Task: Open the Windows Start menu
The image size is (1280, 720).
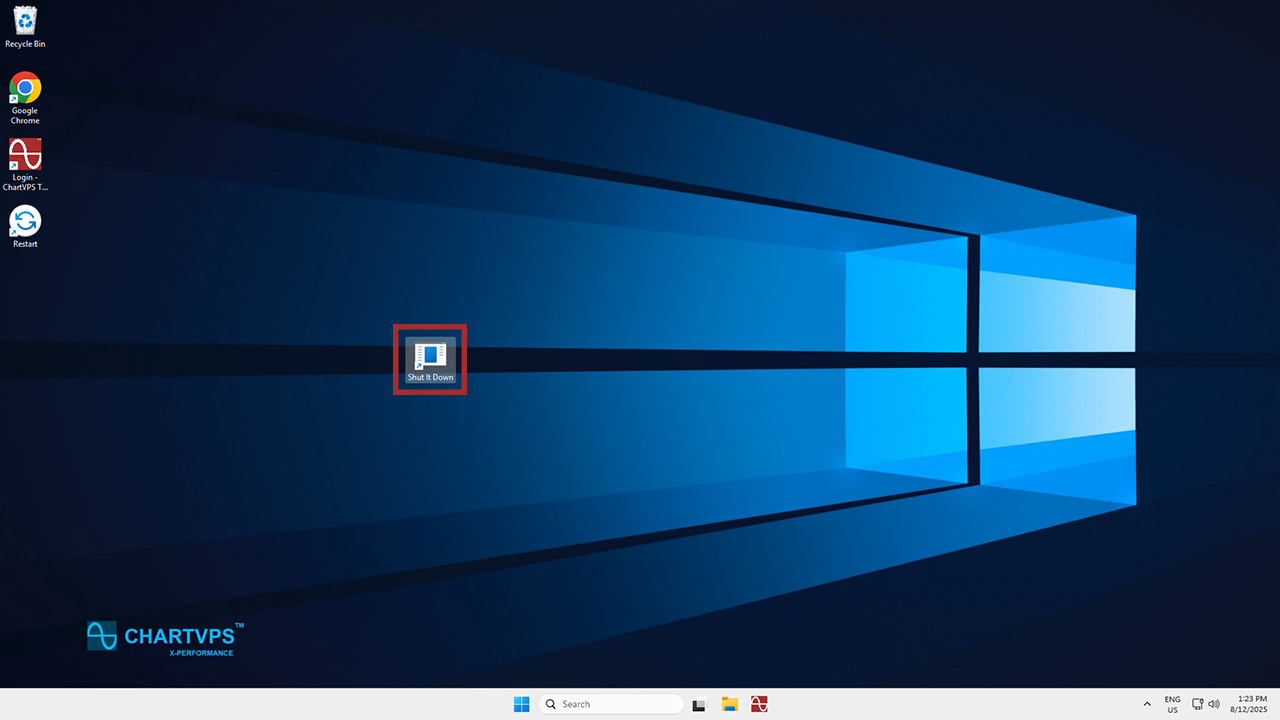Action: pyautogui.click(x=521, y=704)
